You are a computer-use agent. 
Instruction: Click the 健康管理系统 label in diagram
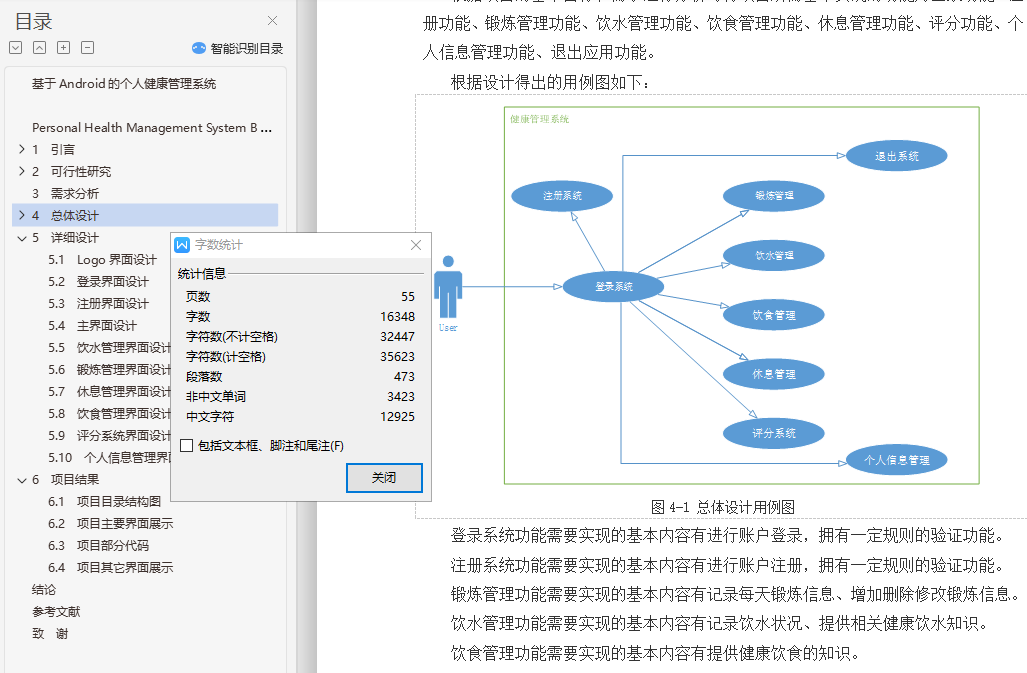coord(540,119)
